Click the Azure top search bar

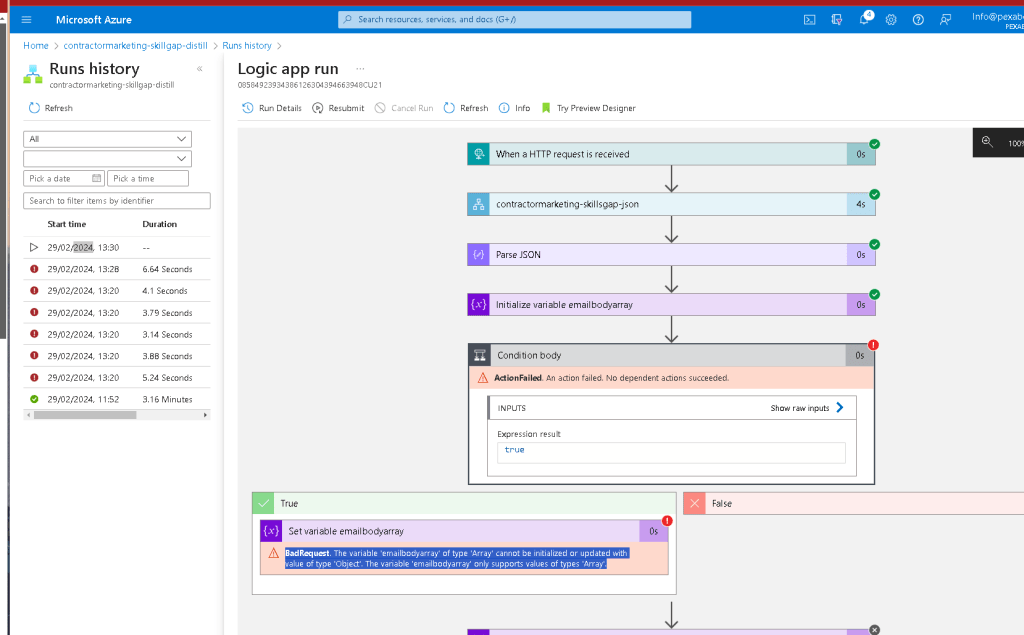[515, 20]
